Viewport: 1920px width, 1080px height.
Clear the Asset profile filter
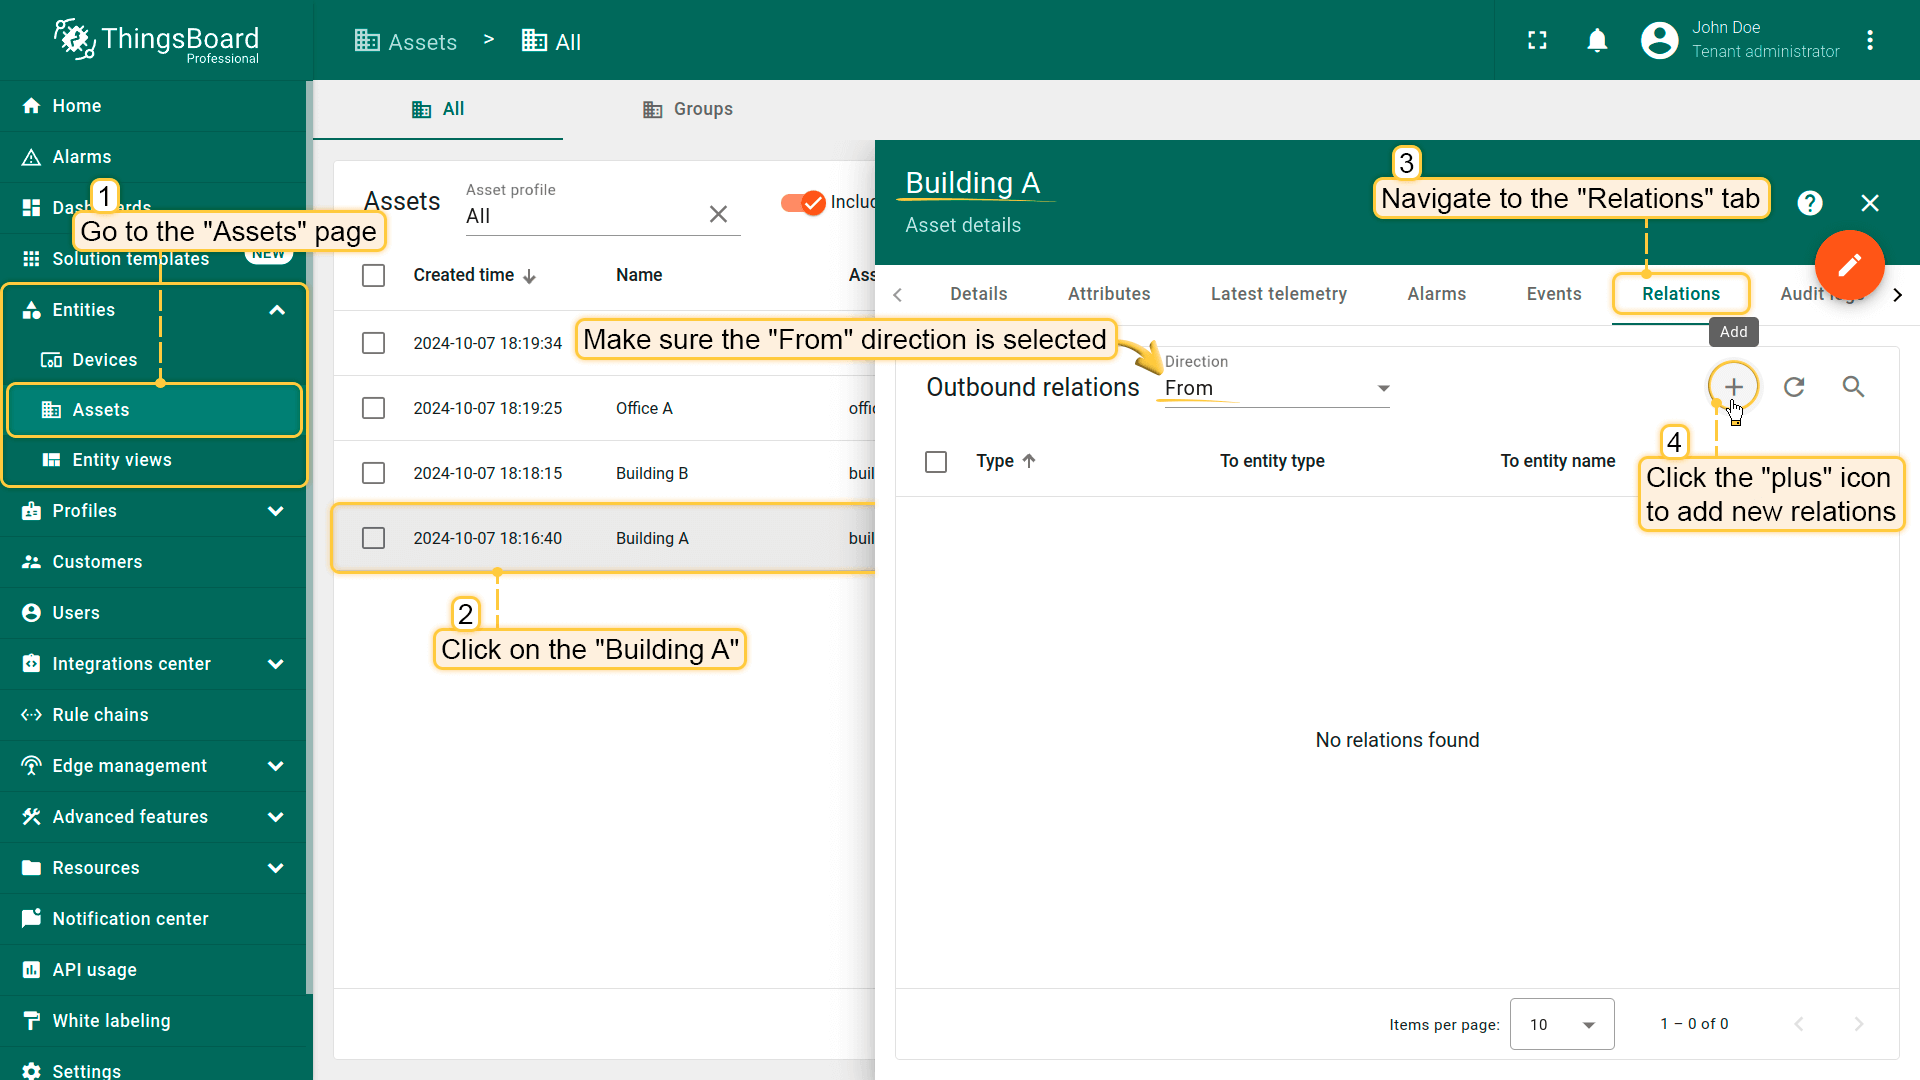click(x=718, y=214)
